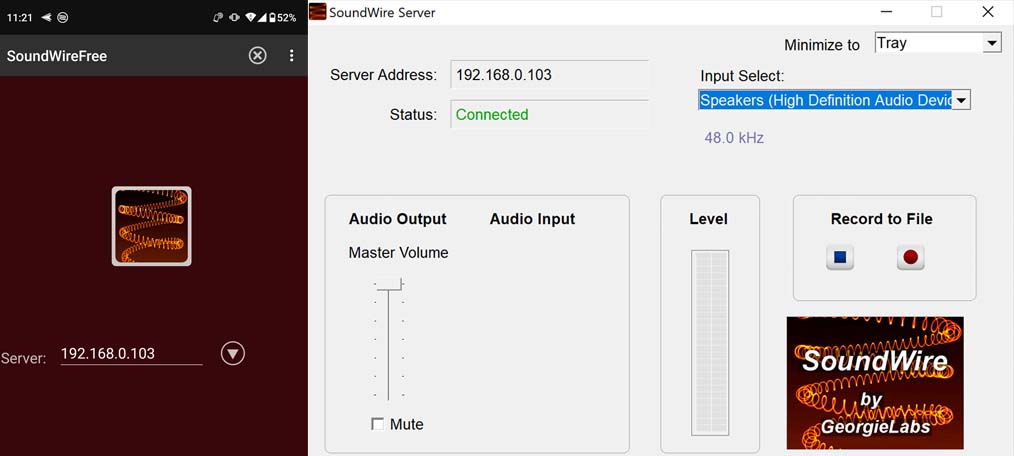Open the three-dot overflow menu in SoundWireFree
This screenshot has height=456, width=1014.
click(x=292, y=56)
